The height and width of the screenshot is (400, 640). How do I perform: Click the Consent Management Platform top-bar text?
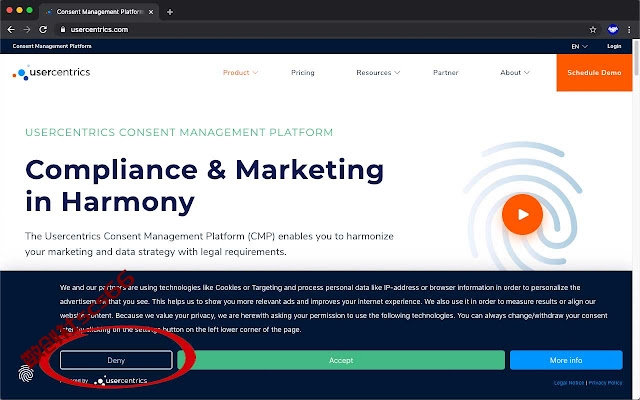coord(52,46)
